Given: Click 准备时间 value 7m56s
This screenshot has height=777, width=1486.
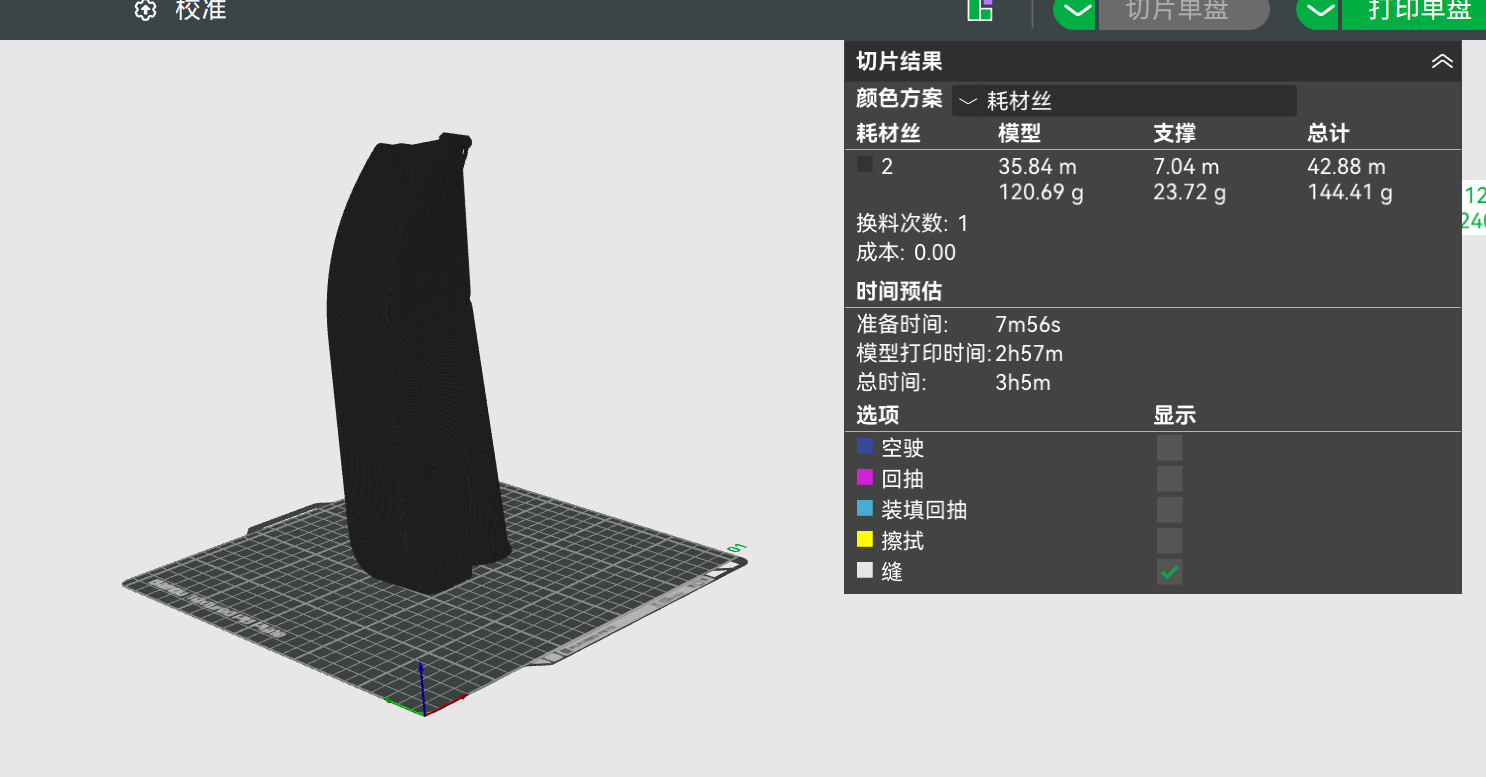Looking at the screenshot, I should pos(1028,325).
